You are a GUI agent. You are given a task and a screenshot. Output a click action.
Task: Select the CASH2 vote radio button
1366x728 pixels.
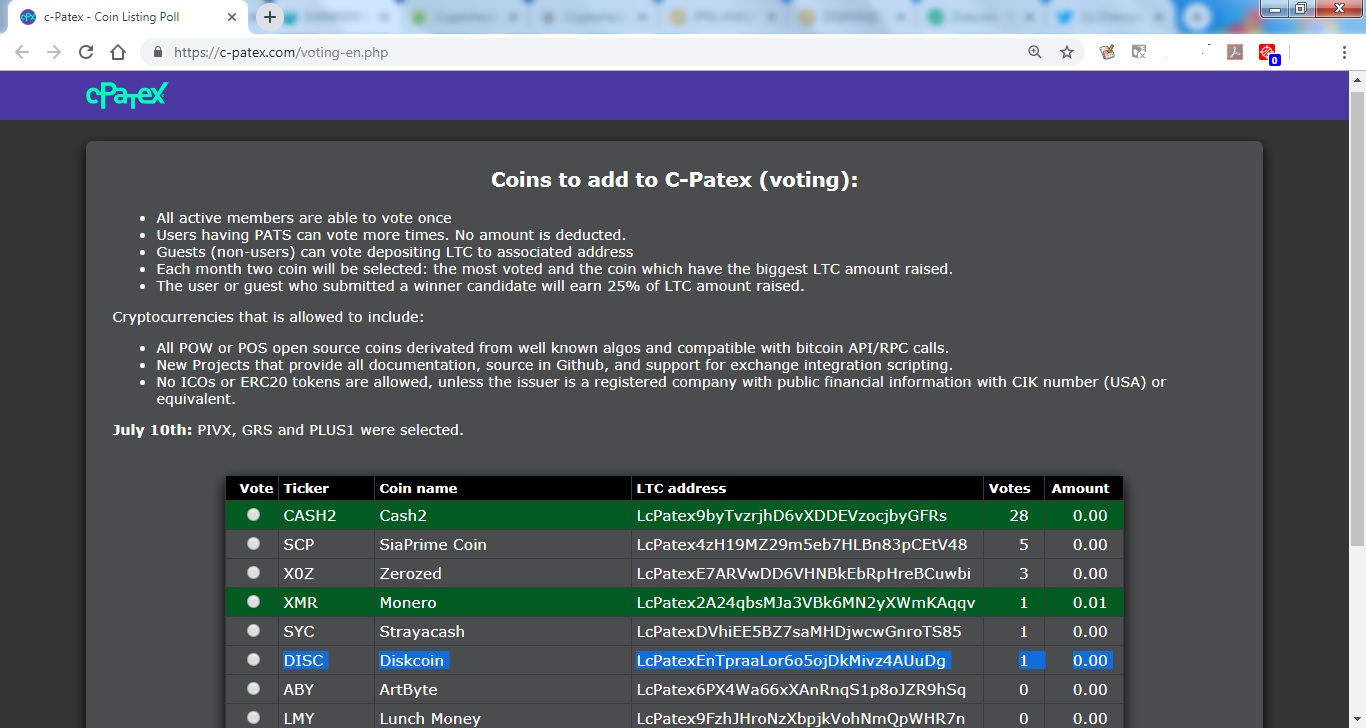[253, 514]
